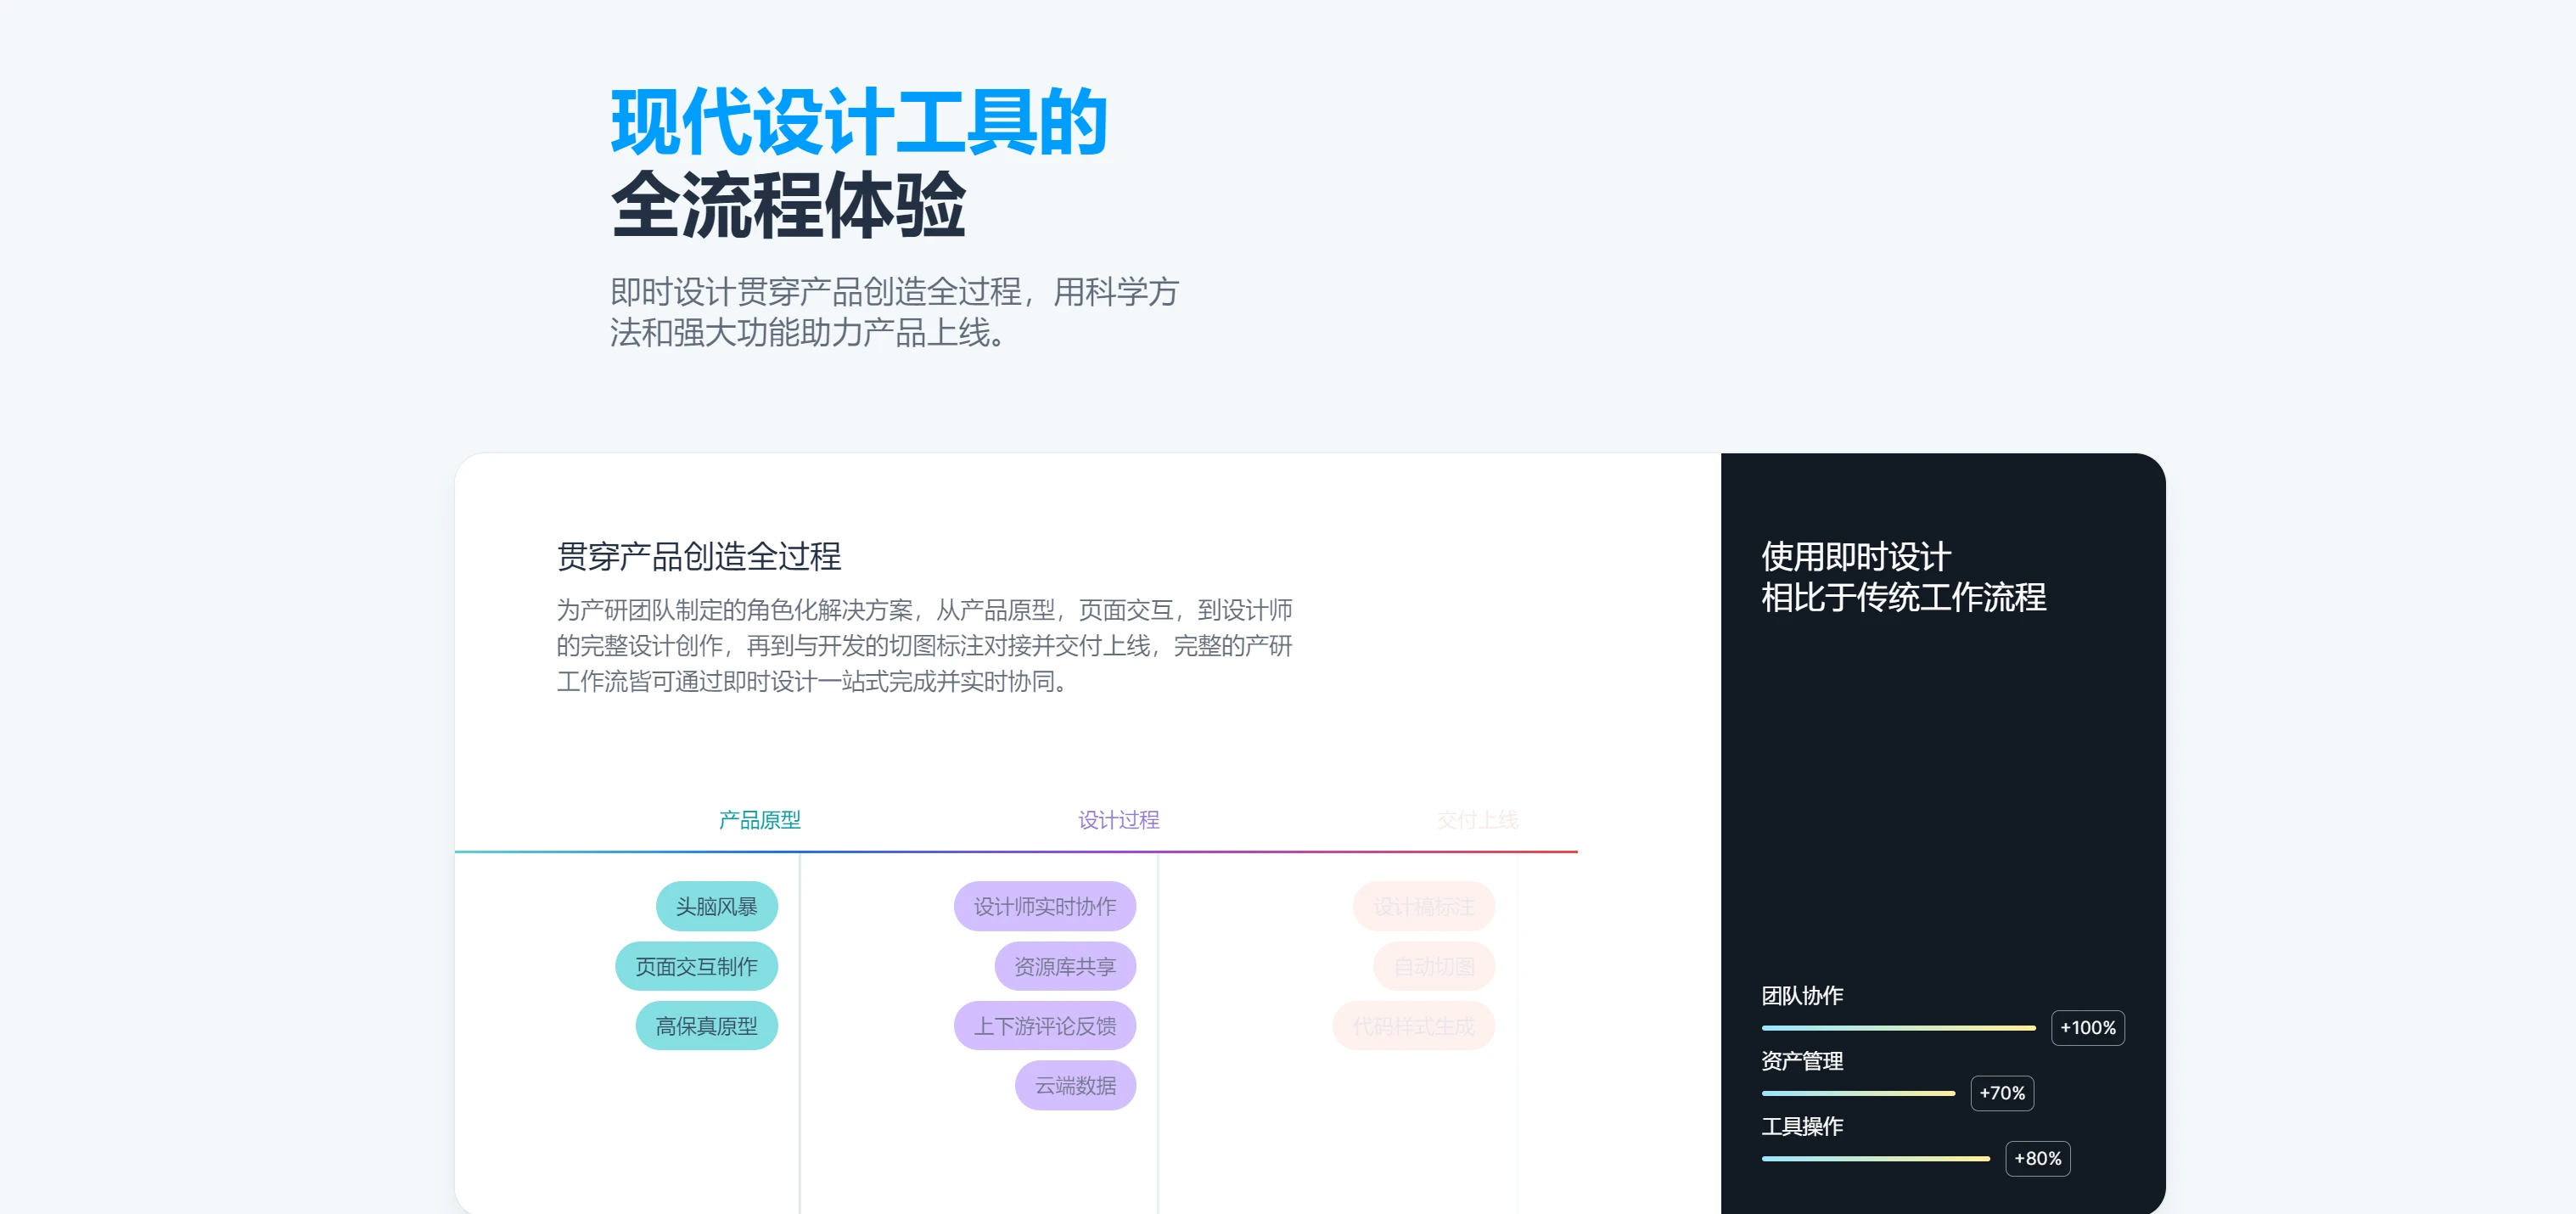This screenshot has height=1214, width=2576.
Task: Click the 即时设计贯穿产品创造全过程 subtitle
Action: click(x=894, y=312)
